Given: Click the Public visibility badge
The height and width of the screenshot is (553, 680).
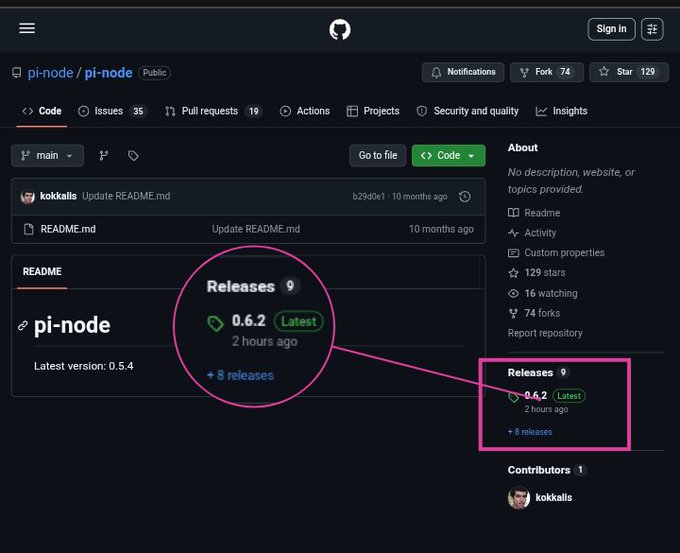Looking at the screenshot, I should (x=154, y=72).
